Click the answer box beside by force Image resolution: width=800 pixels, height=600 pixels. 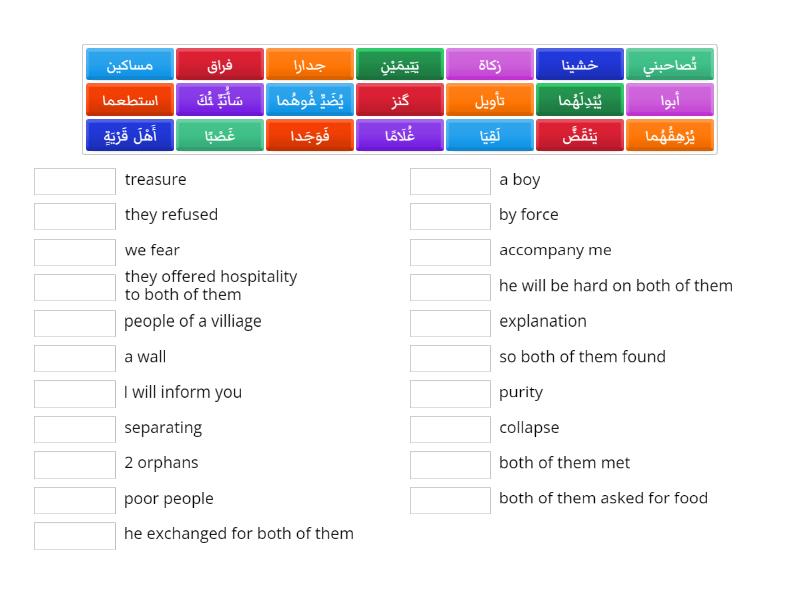tap(450, 216)
